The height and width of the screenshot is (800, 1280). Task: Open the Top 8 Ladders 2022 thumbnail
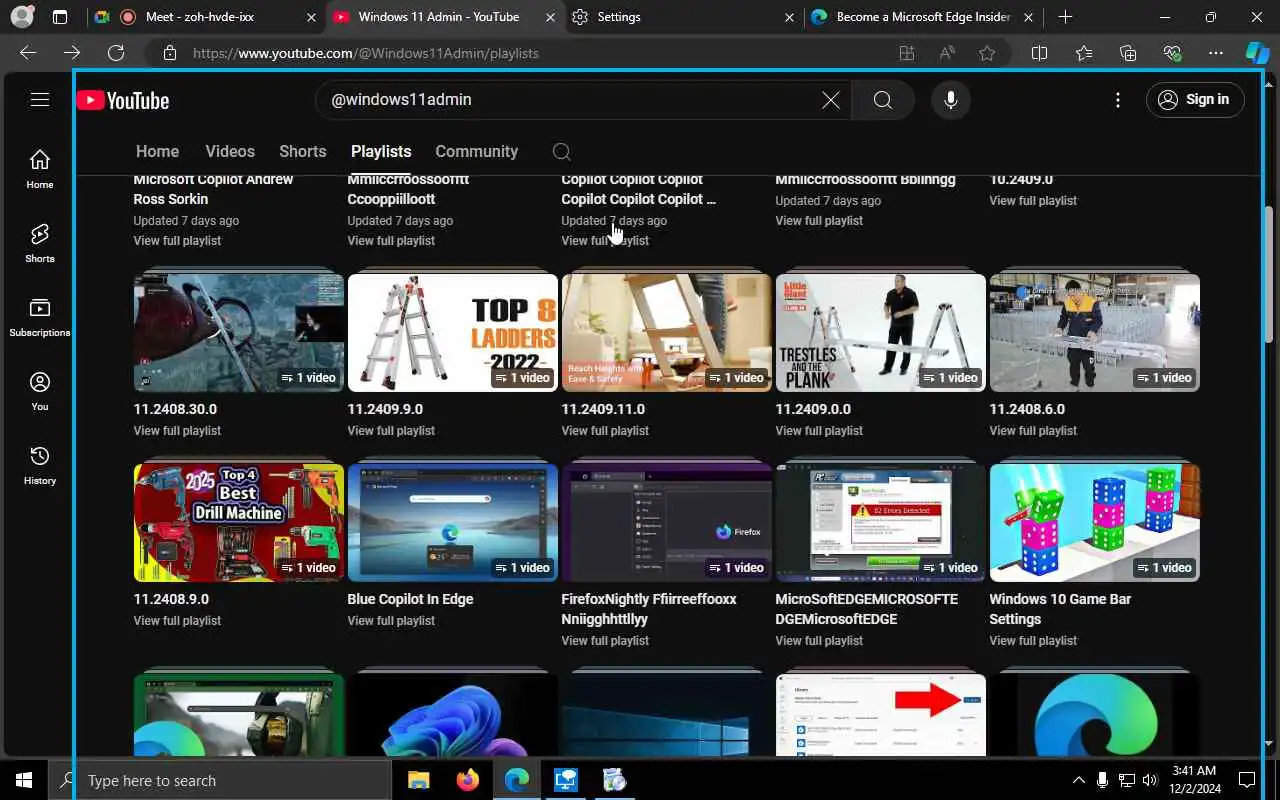pyautogui.click(x=453, y=332)
